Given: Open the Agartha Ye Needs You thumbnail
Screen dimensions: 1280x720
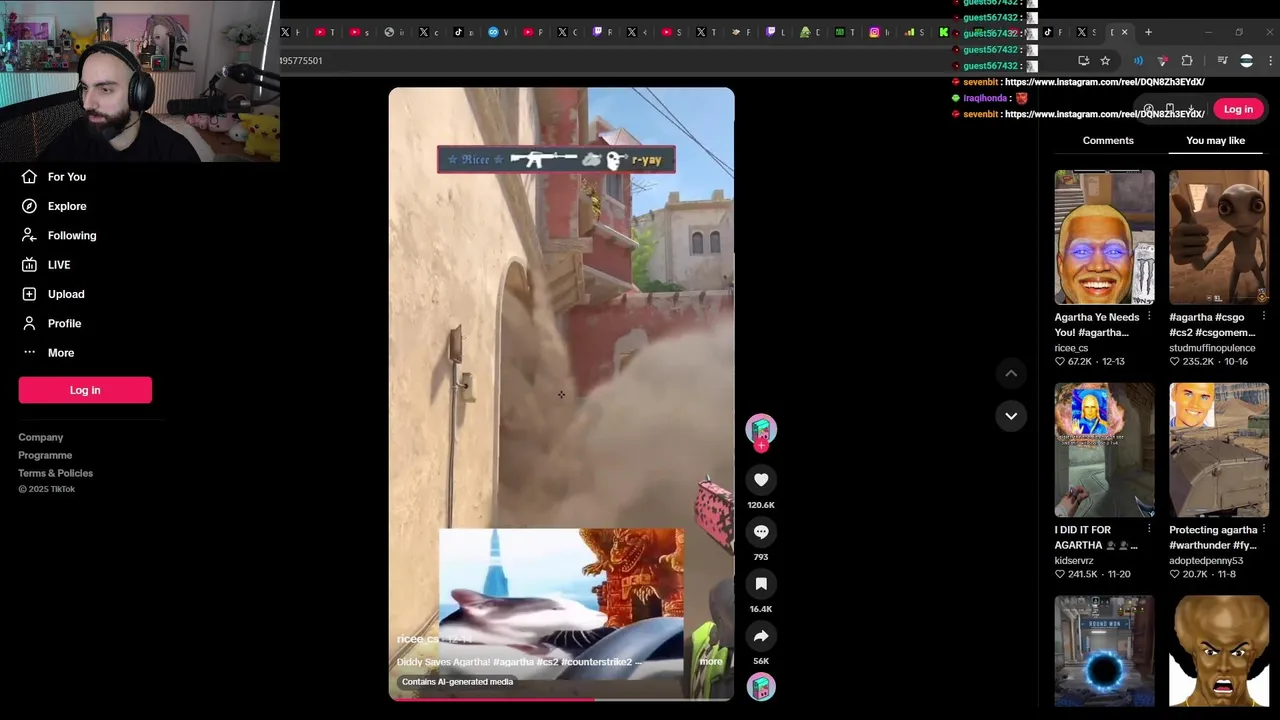Looking at the screenshot, I should pos(1104,237).
